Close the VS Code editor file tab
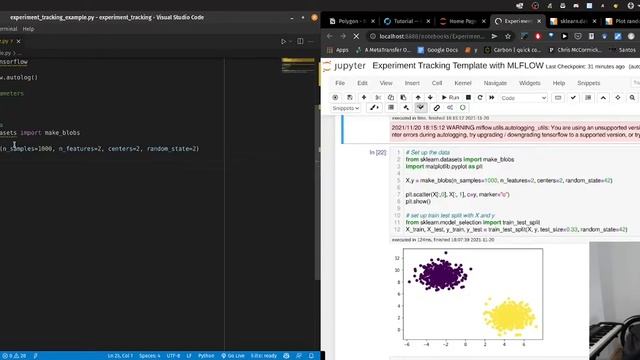 tap(18, 41)
